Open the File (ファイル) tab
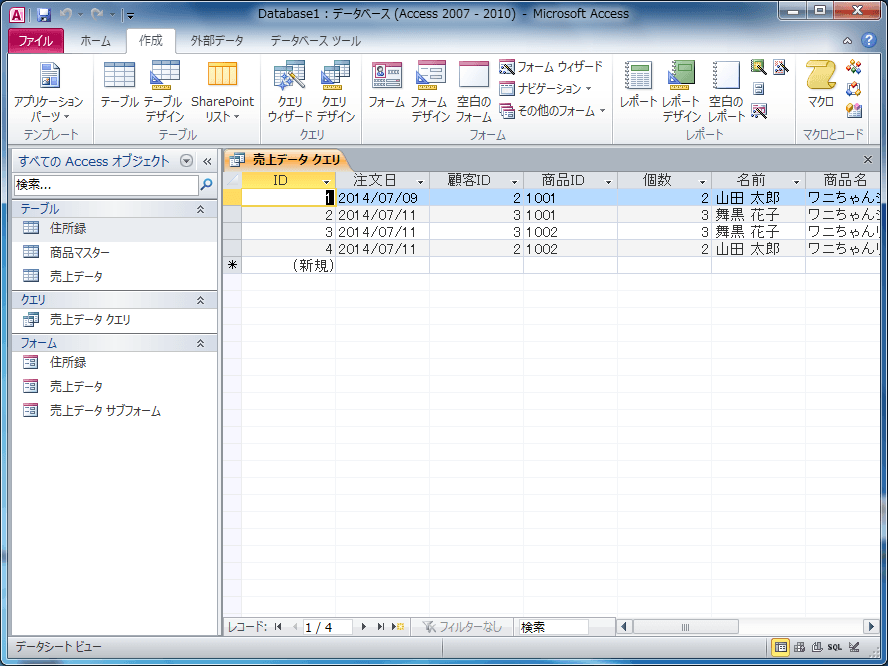Viewport: 888px width, 666px height. [36, 41]
